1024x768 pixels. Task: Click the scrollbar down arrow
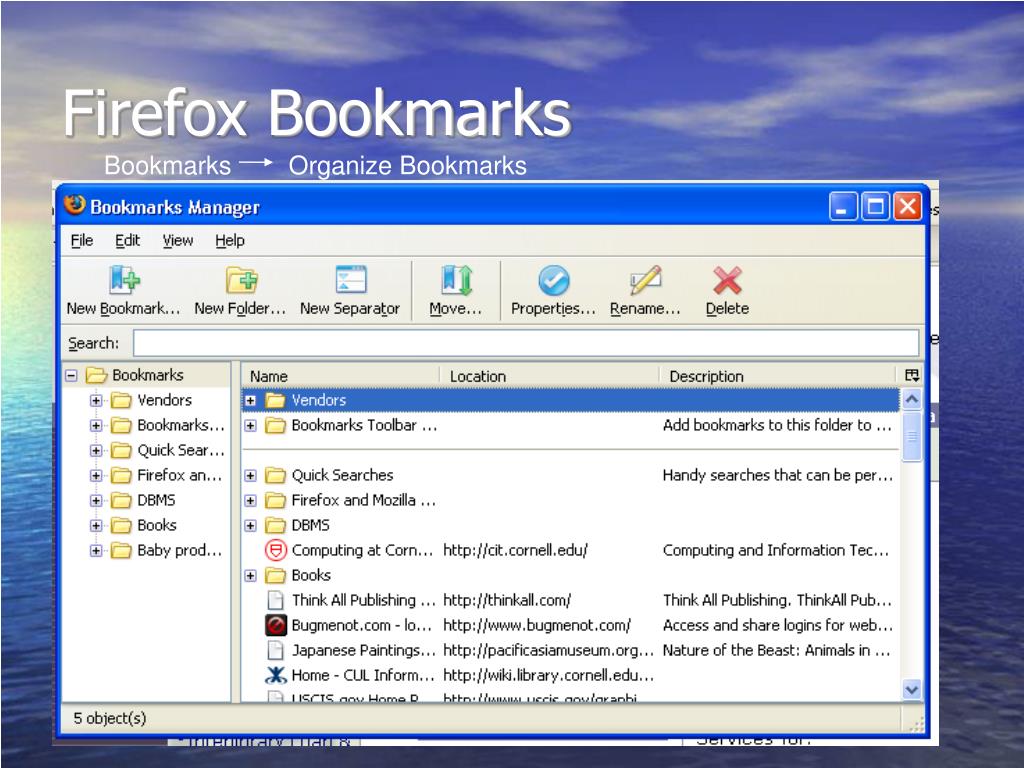(912, 688)
